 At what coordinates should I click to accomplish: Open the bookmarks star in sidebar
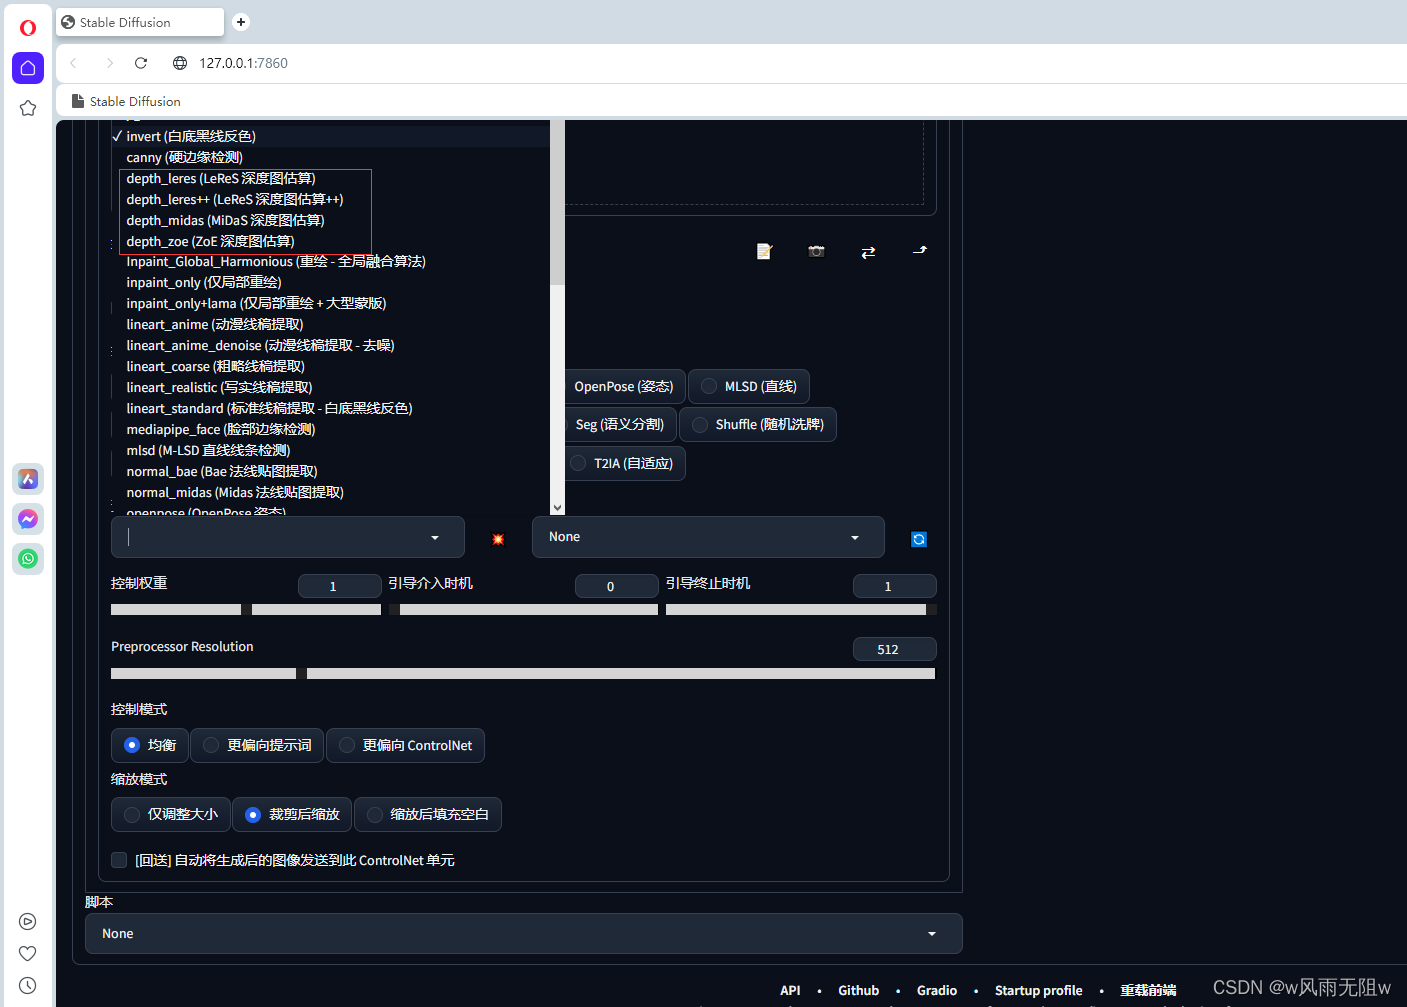pos(28,108)
